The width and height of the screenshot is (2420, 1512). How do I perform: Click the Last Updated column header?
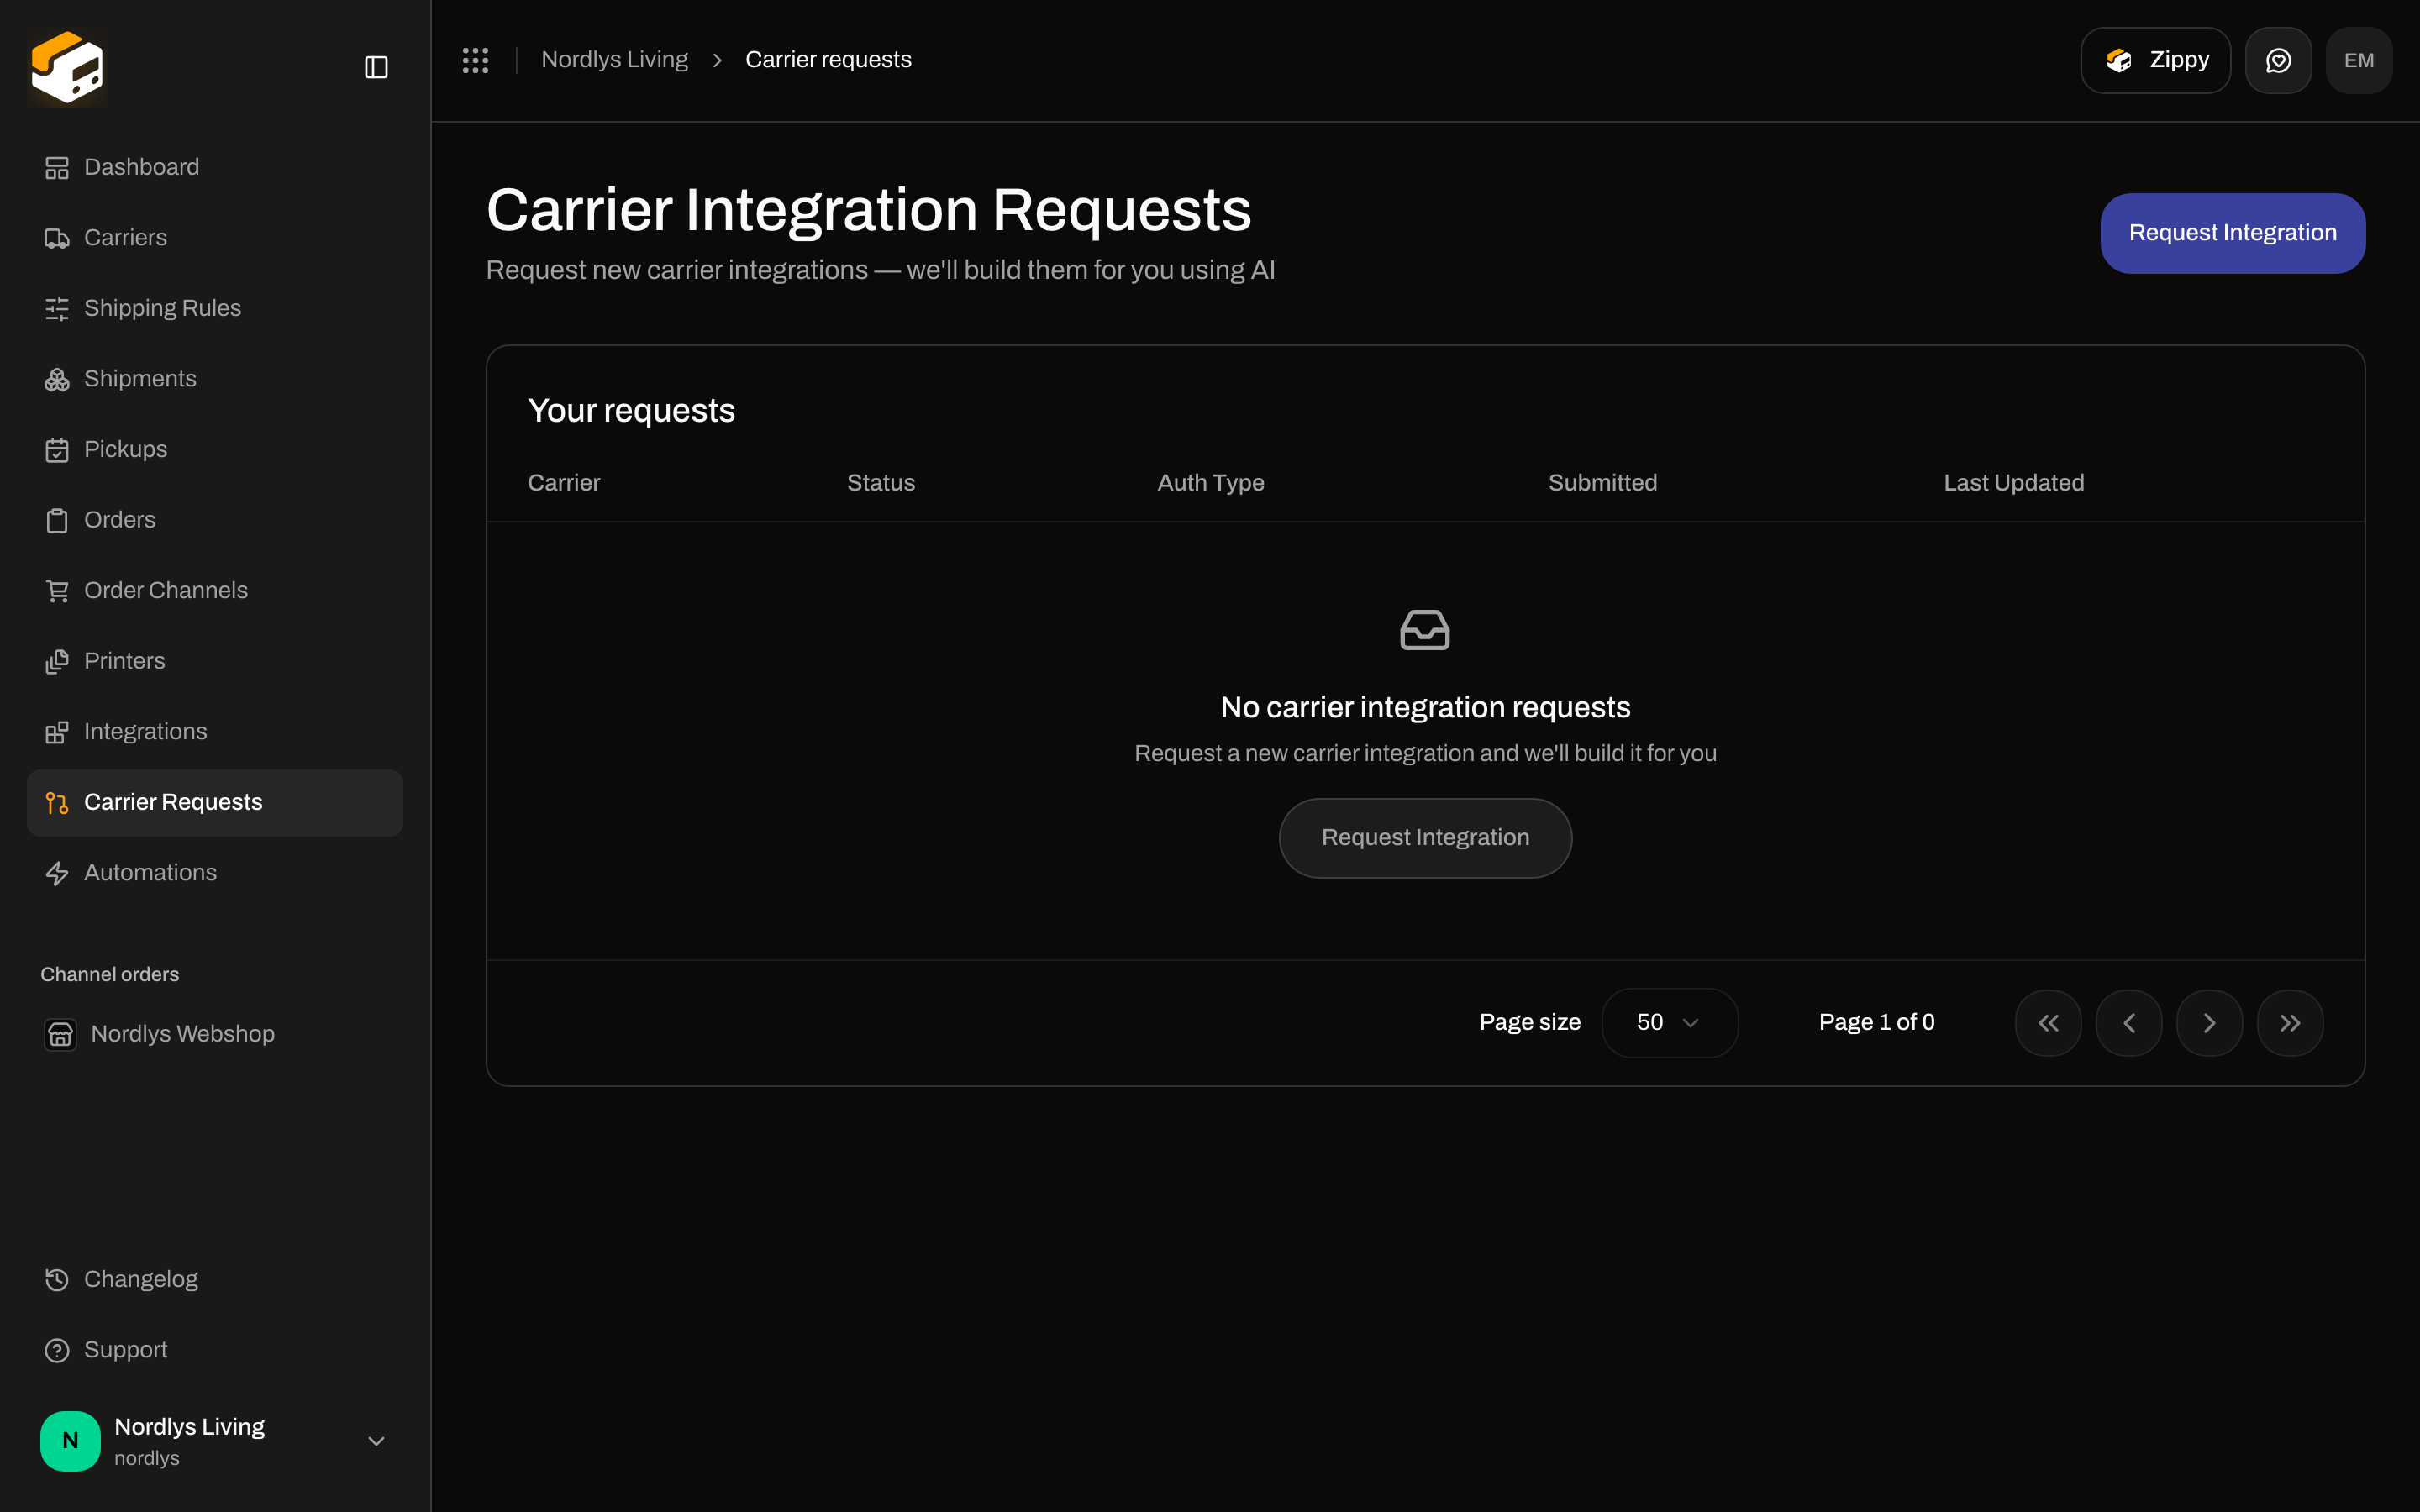pyautogui.click(x=2013, y=483)
